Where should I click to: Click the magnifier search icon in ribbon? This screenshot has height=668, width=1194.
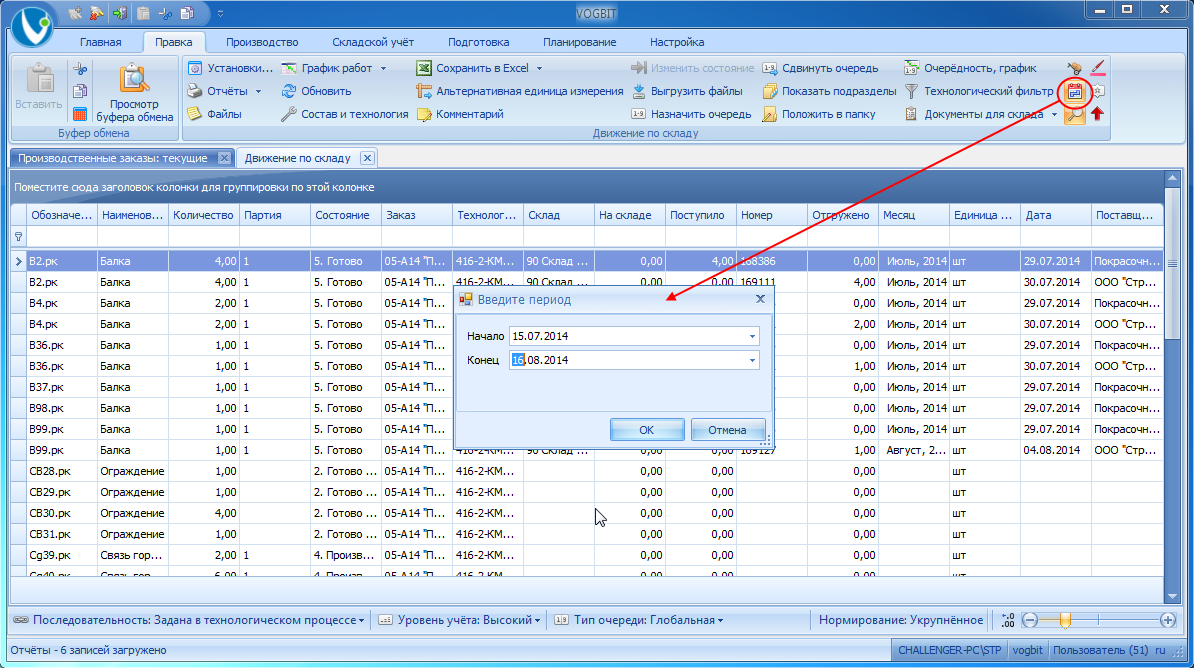tap(1075, 114)
